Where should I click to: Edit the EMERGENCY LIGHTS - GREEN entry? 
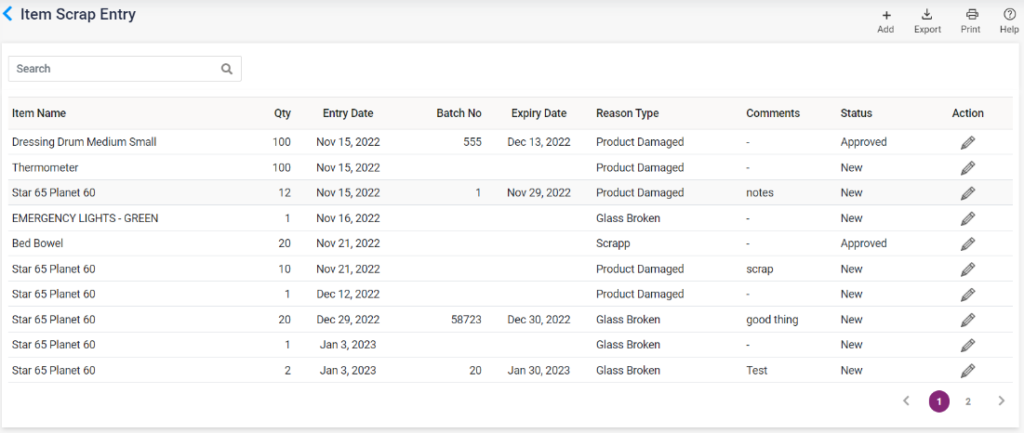tap(967, 218)
